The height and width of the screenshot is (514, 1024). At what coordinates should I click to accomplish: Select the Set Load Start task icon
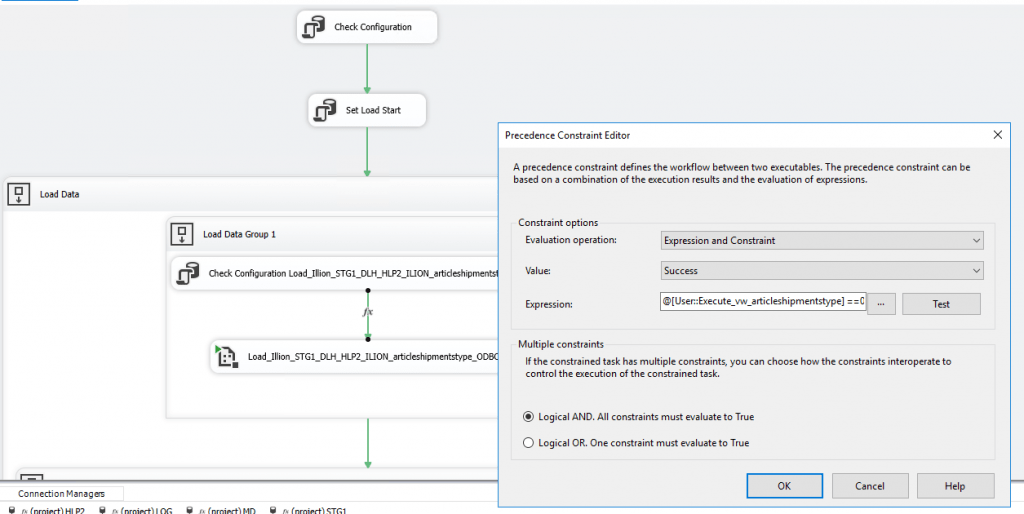tap(325, 110)
